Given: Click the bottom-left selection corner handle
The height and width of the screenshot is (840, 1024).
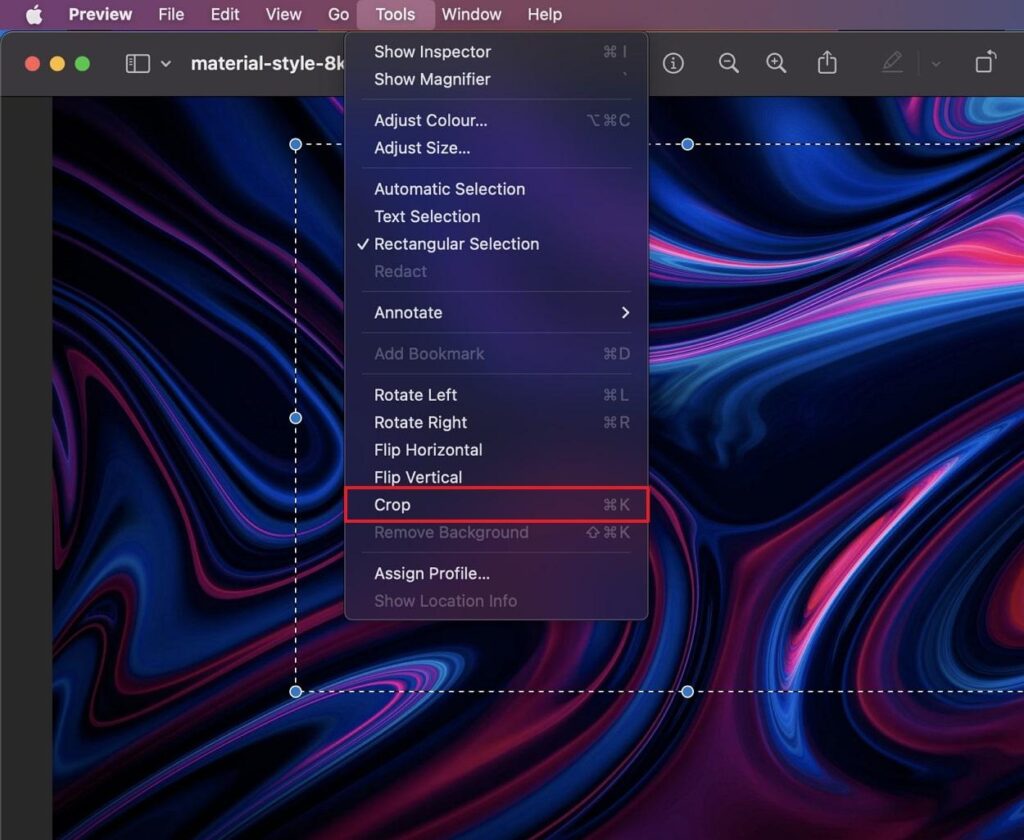Looking at the screenshot, I should pyautogui.click(x=295, y=691).
